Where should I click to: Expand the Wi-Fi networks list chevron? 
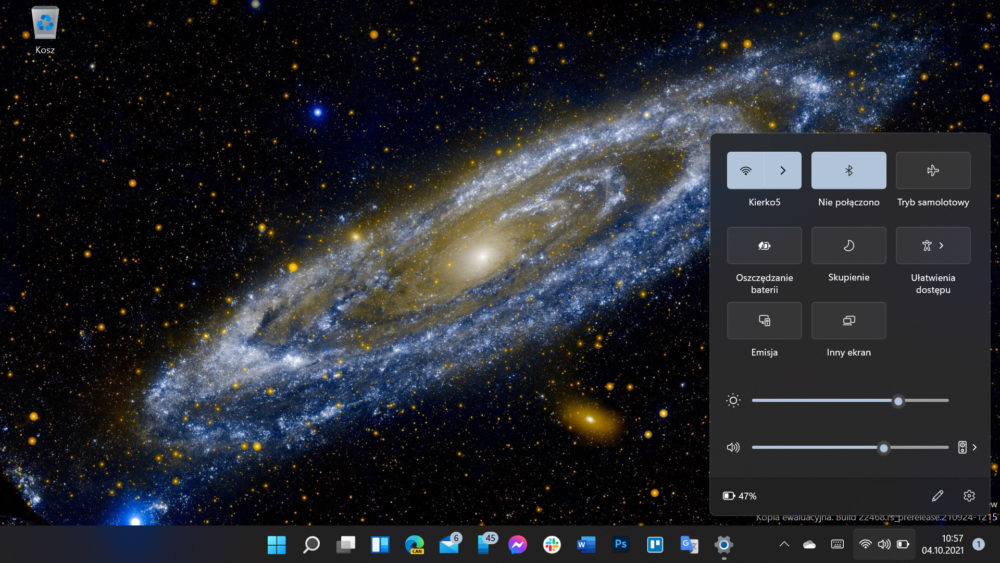783,170
